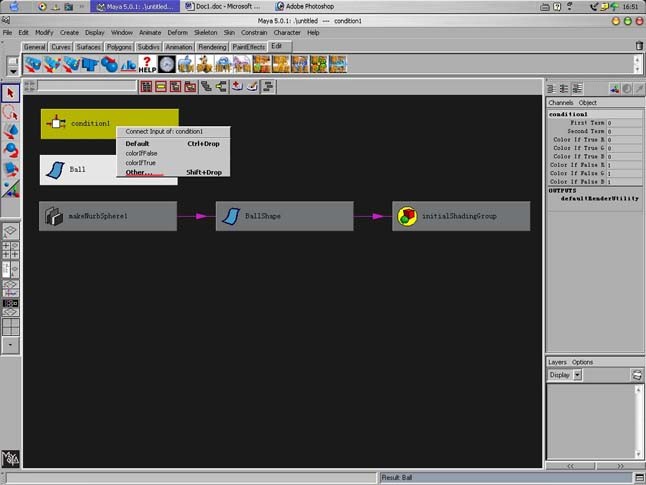Click the shelf trash can icon
Image resolution: width=646 pixels, height=485 pixels.
[639, 46]
